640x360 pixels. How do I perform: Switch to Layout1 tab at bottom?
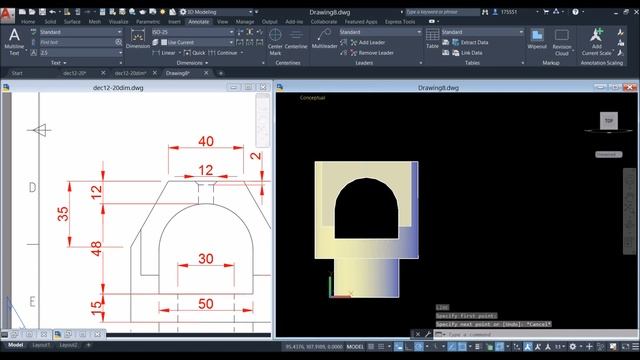pyautogui.click(x=41, y=345)
